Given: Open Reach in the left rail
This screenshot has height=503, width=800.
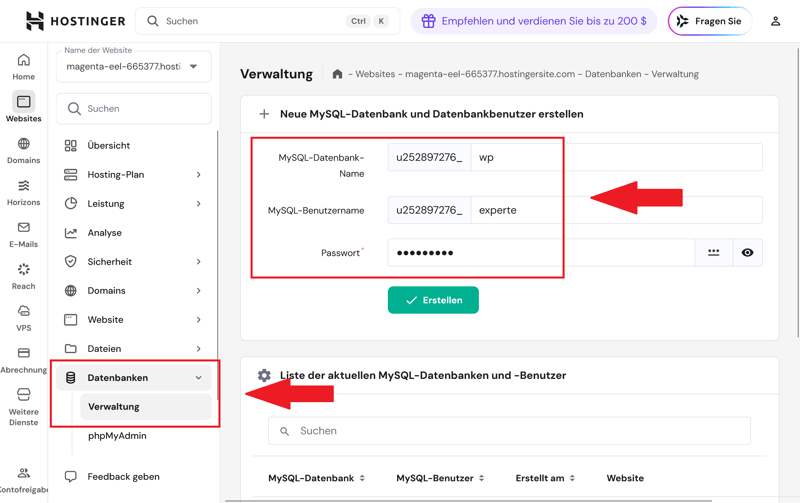Looking at the screenshot, I should coord(23,276).
